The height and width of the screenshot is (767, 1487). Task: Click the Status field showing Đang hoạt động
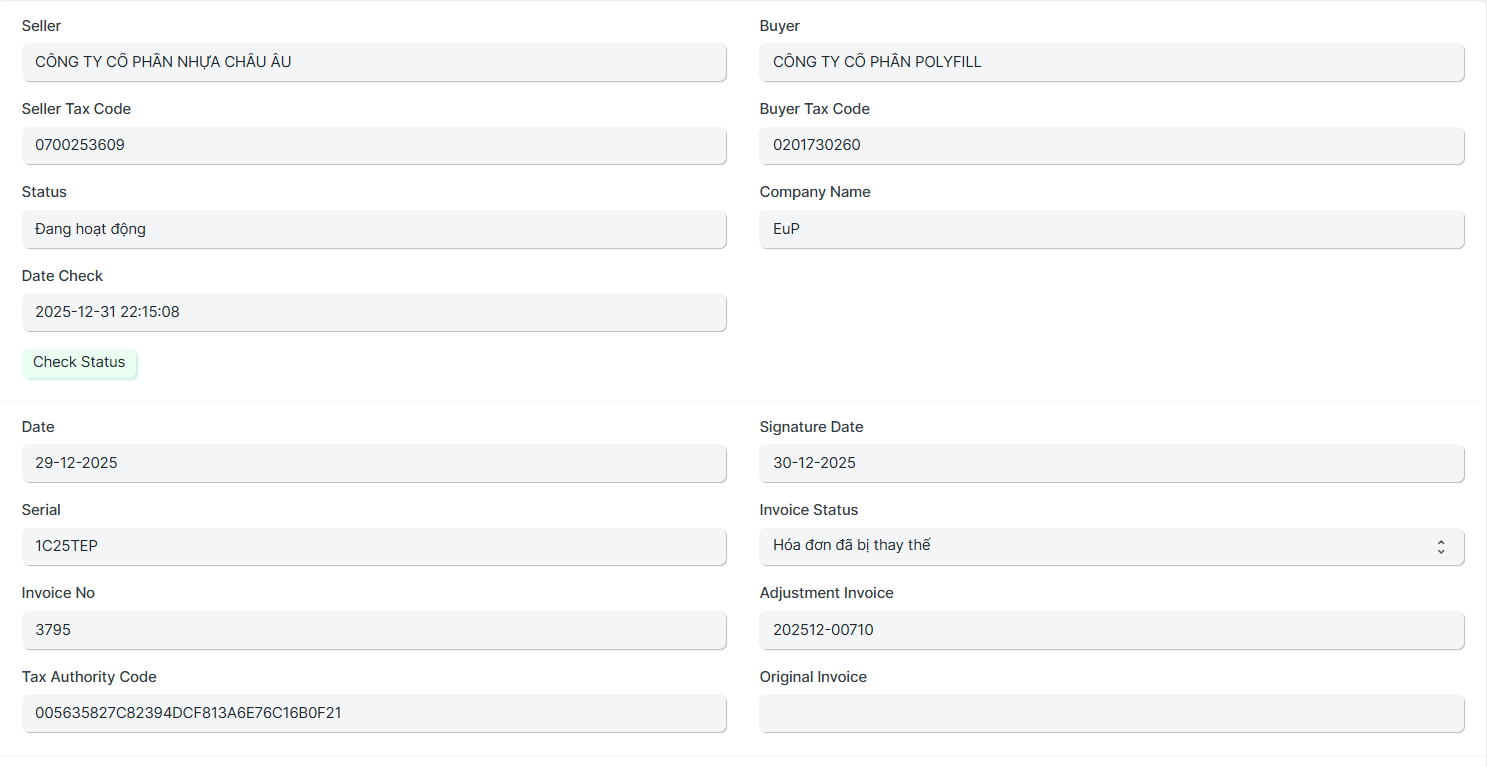point(374,229)
